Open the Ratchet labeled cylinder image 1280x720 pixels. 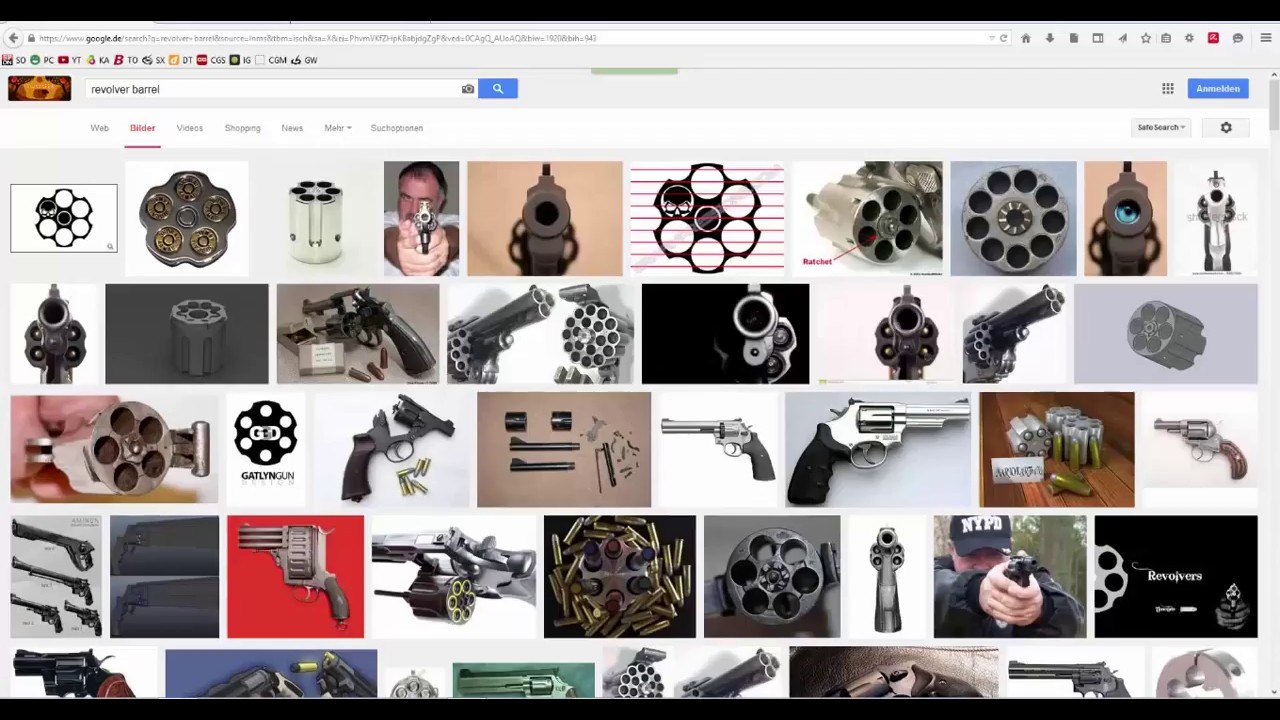coord(867,218)
